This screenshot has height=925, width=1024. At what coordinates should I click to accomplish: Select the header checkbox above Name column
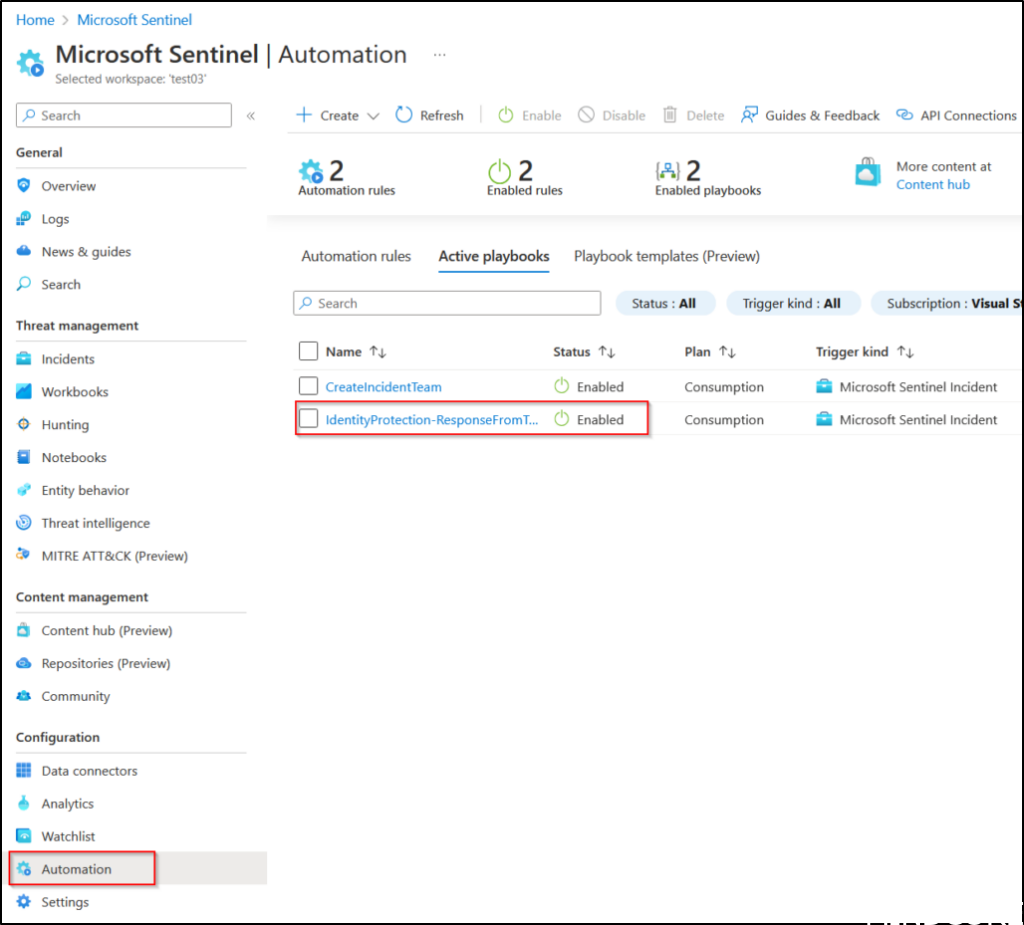click(x=307, y=351)
